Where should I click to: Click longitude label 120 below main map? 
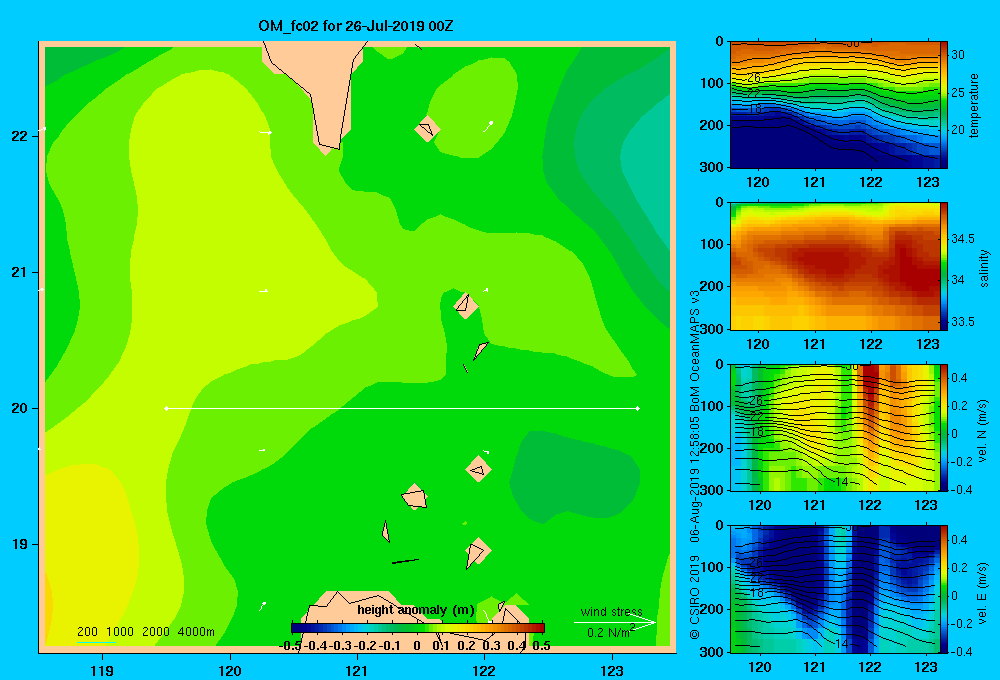(230, 670)
